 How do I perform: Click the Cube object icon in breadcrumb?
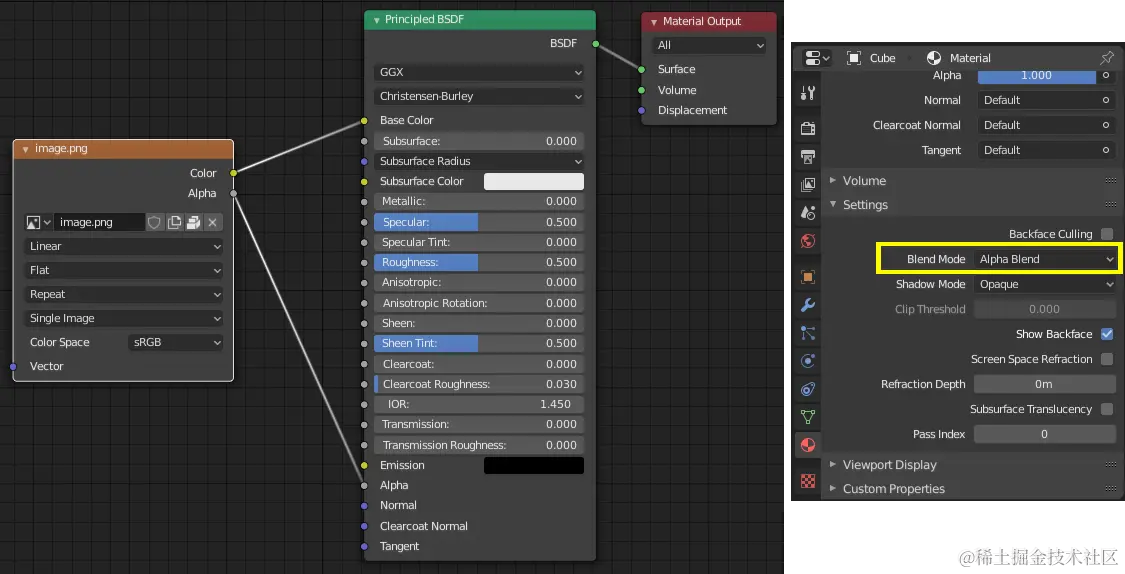click(854, 58)
